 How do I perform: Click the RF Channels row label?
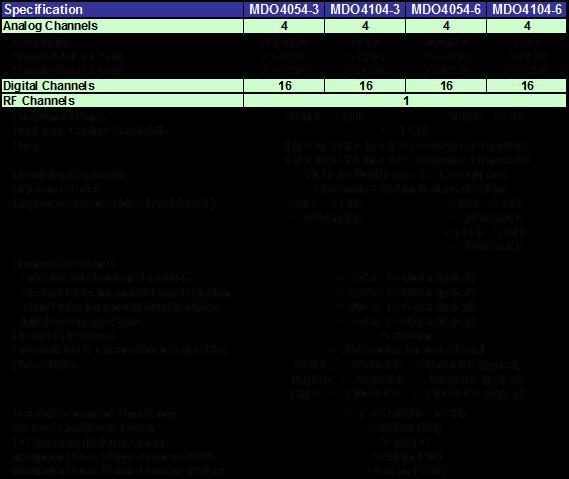[122, 101]
